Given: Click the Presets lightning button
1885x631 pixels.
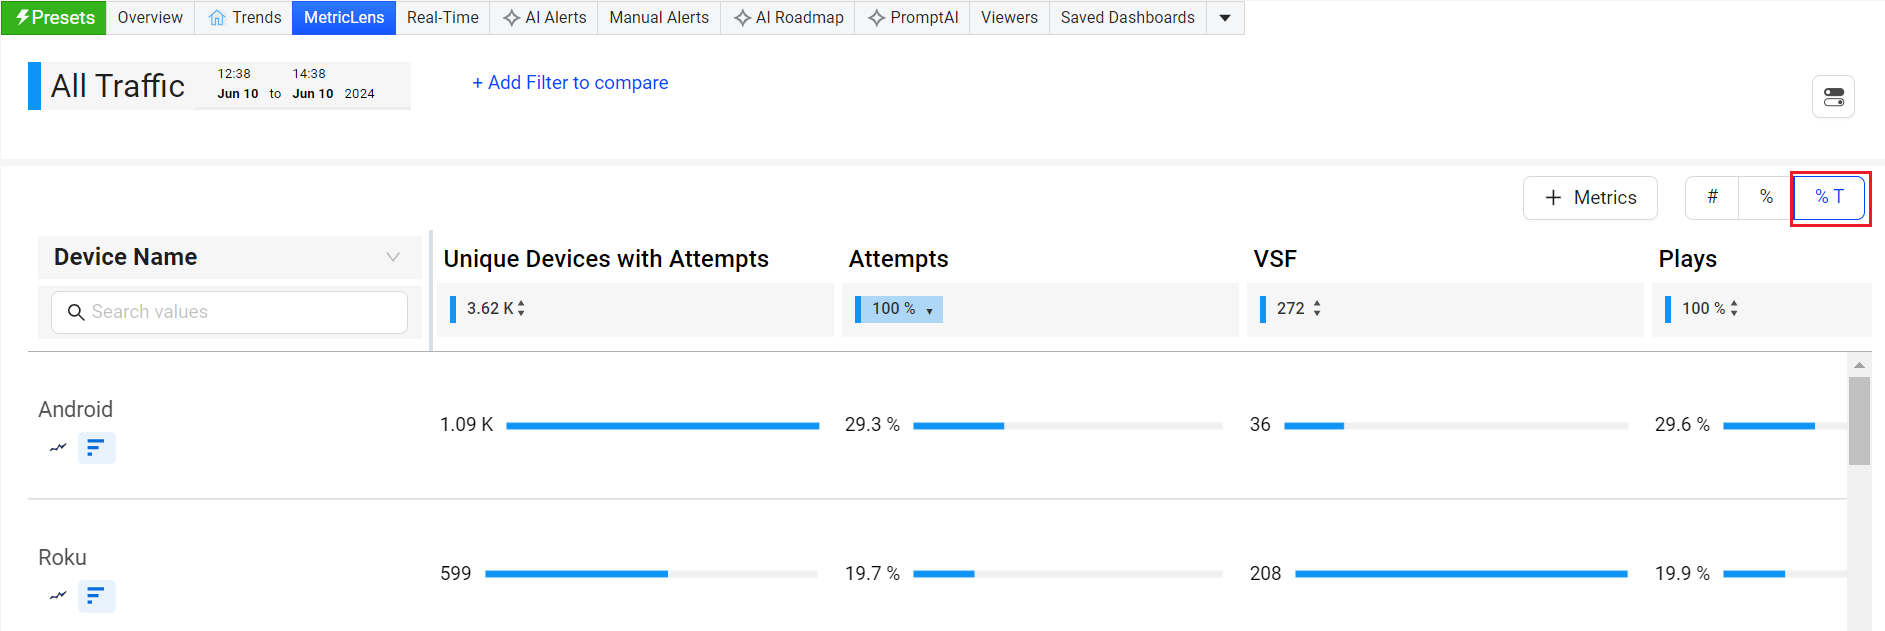Looking at the screenshot, I should (x=54, y=18).
